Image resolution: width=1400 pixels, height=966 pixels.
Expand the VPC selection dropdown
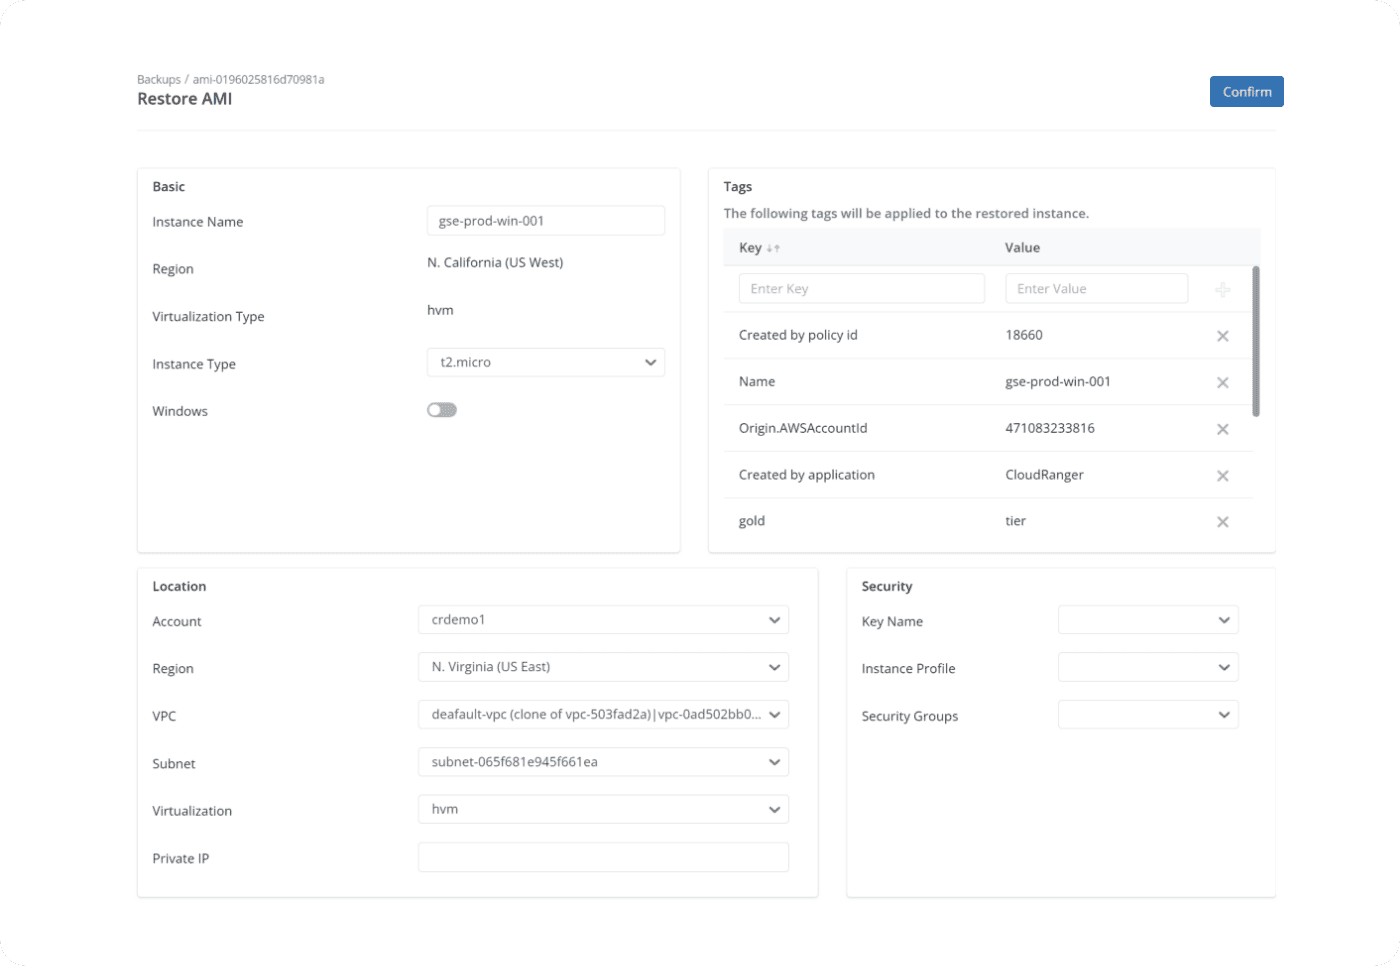point(603,715)
